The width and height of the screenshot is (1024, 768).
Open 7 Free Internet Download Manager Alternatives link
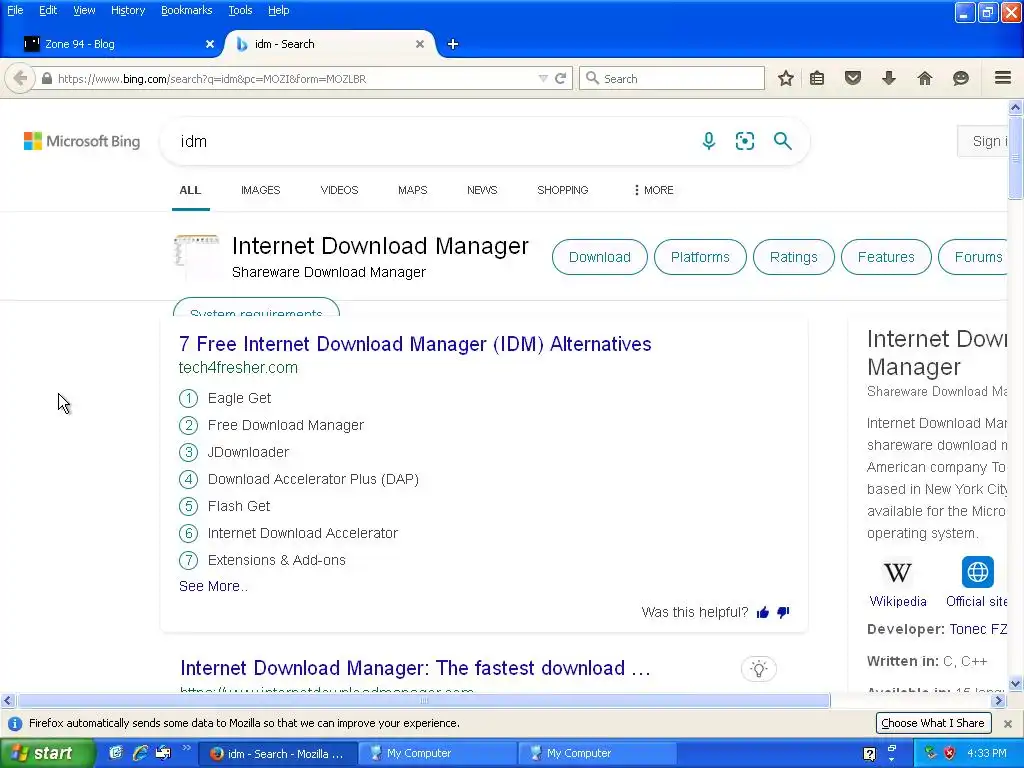(x=415, y=344)
